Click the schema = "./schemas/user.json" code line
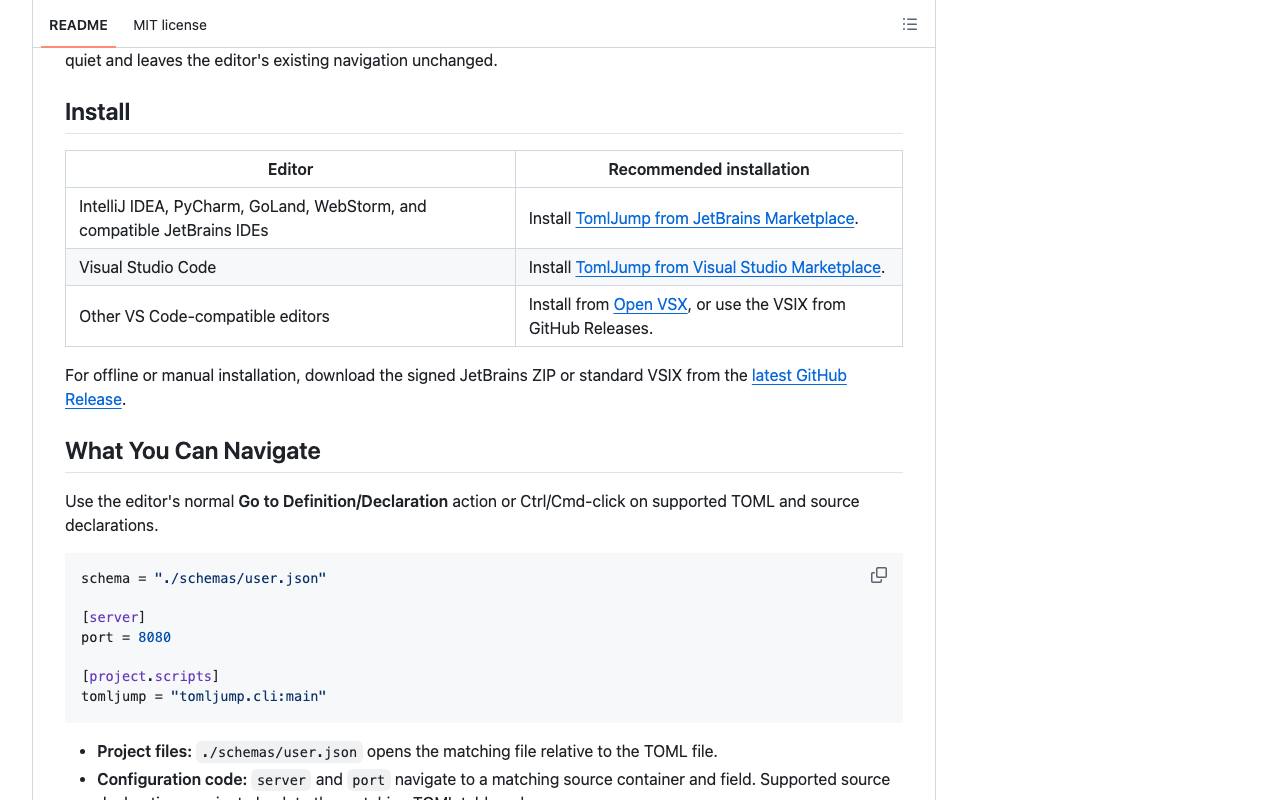Screen dimensions: 1280x800 click(x=204, y=578)
